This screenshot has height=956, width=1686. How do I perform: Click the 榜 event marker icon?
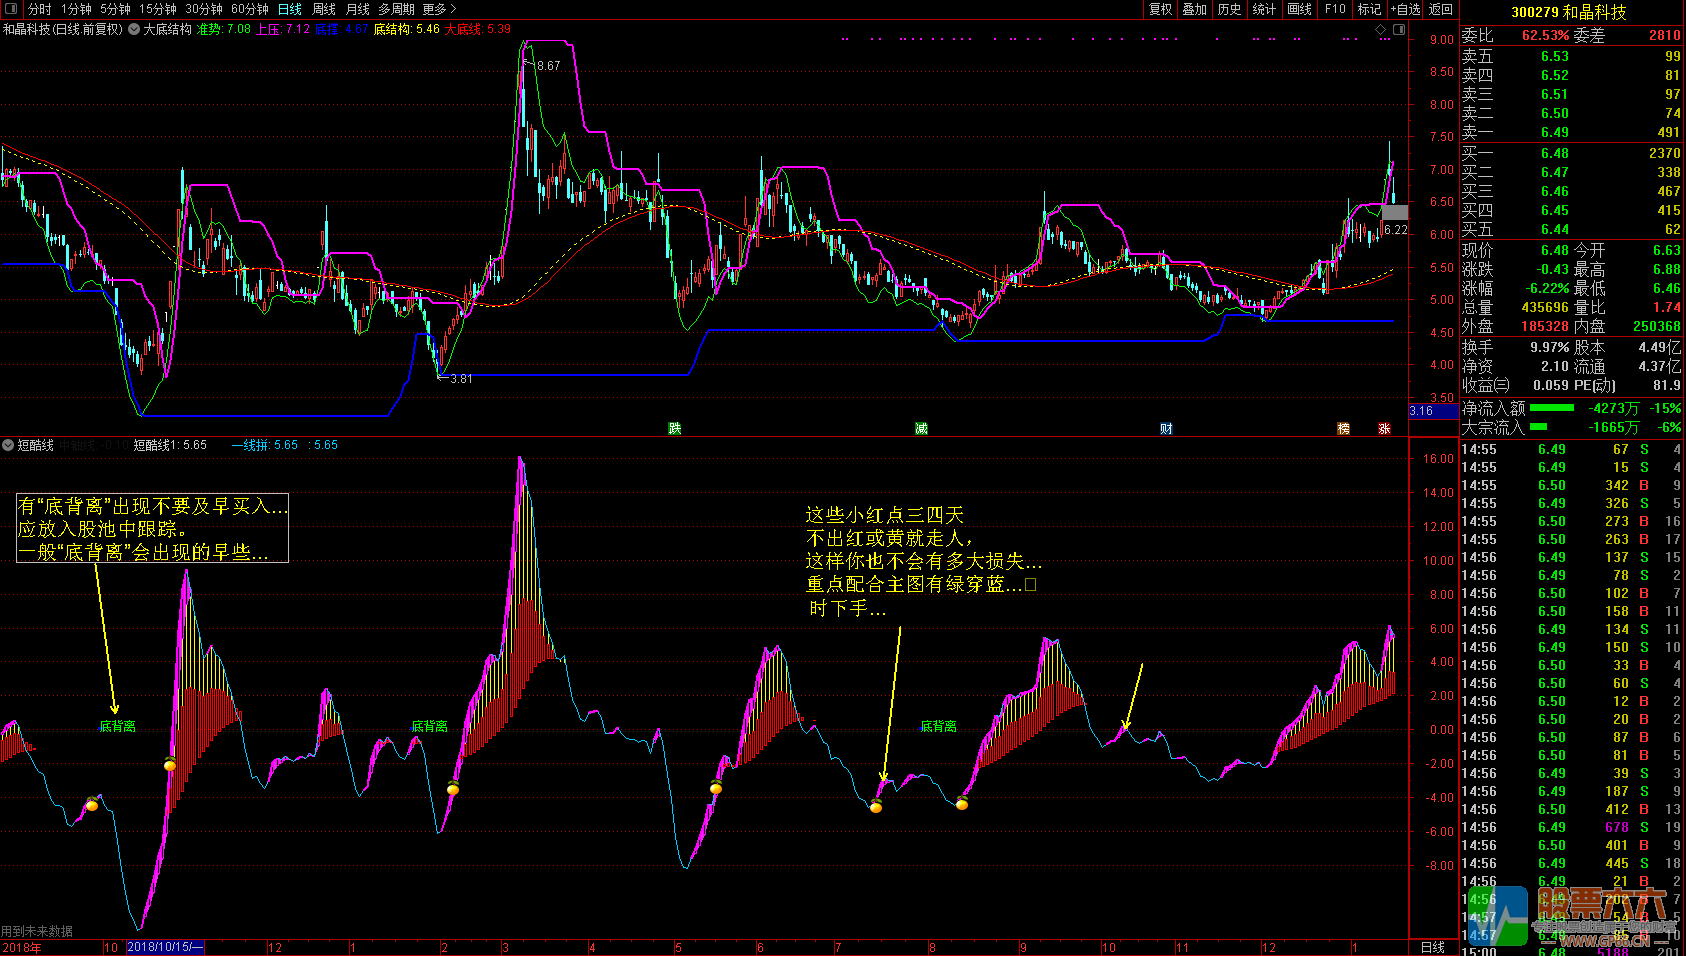point(1343,429)
